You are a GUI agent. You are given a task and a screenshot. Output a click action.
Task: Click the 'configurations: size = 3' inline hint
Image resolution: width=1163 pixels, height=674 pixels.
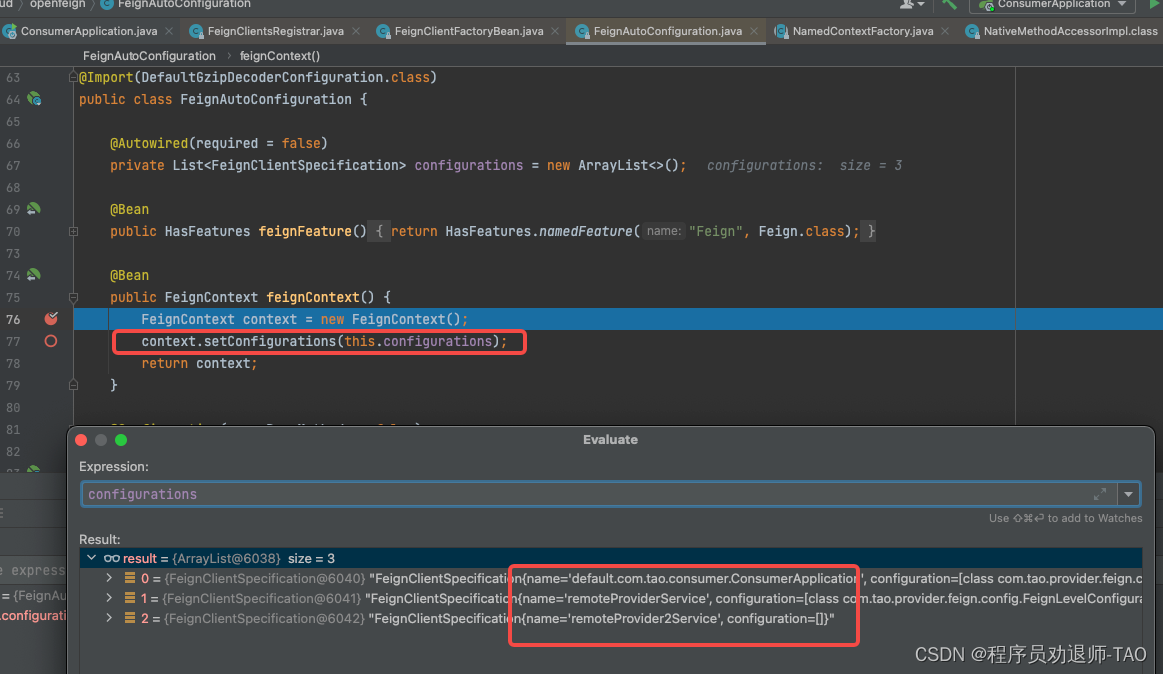[x=804, y=165]
